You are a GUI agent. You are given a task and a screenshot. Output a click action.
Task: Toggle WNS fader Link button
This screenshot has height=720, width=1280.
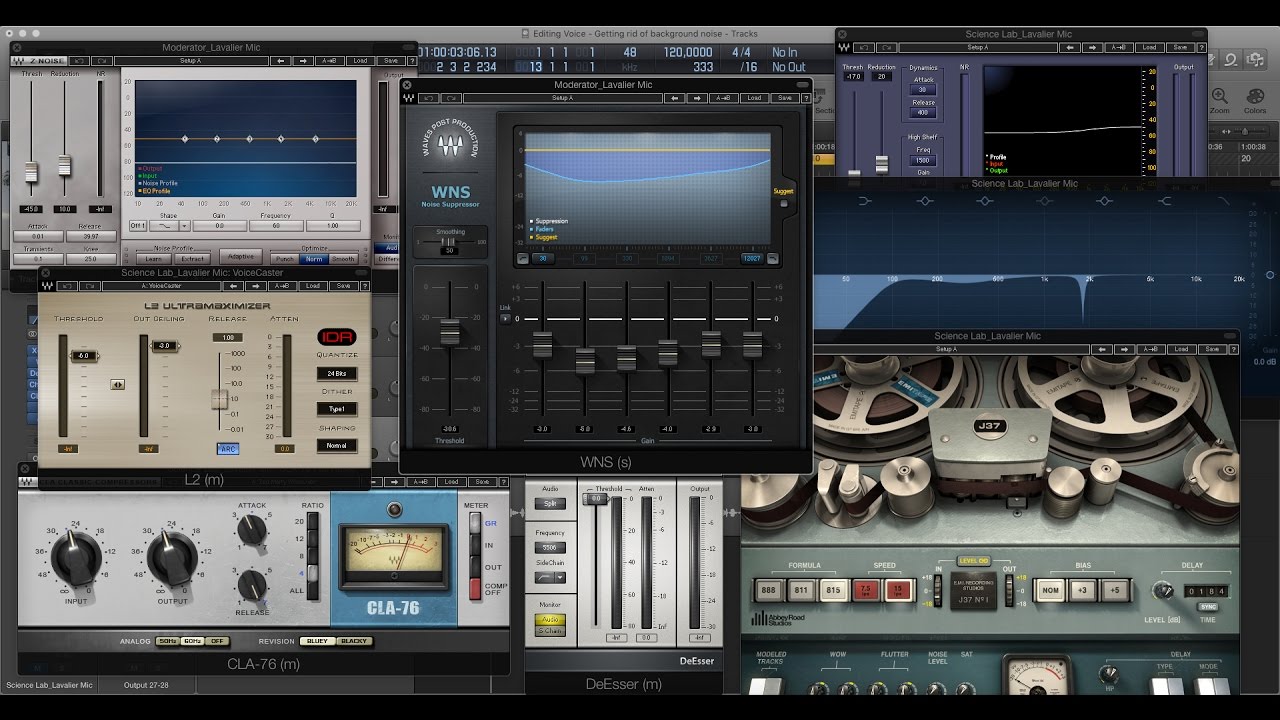(505, 319)
